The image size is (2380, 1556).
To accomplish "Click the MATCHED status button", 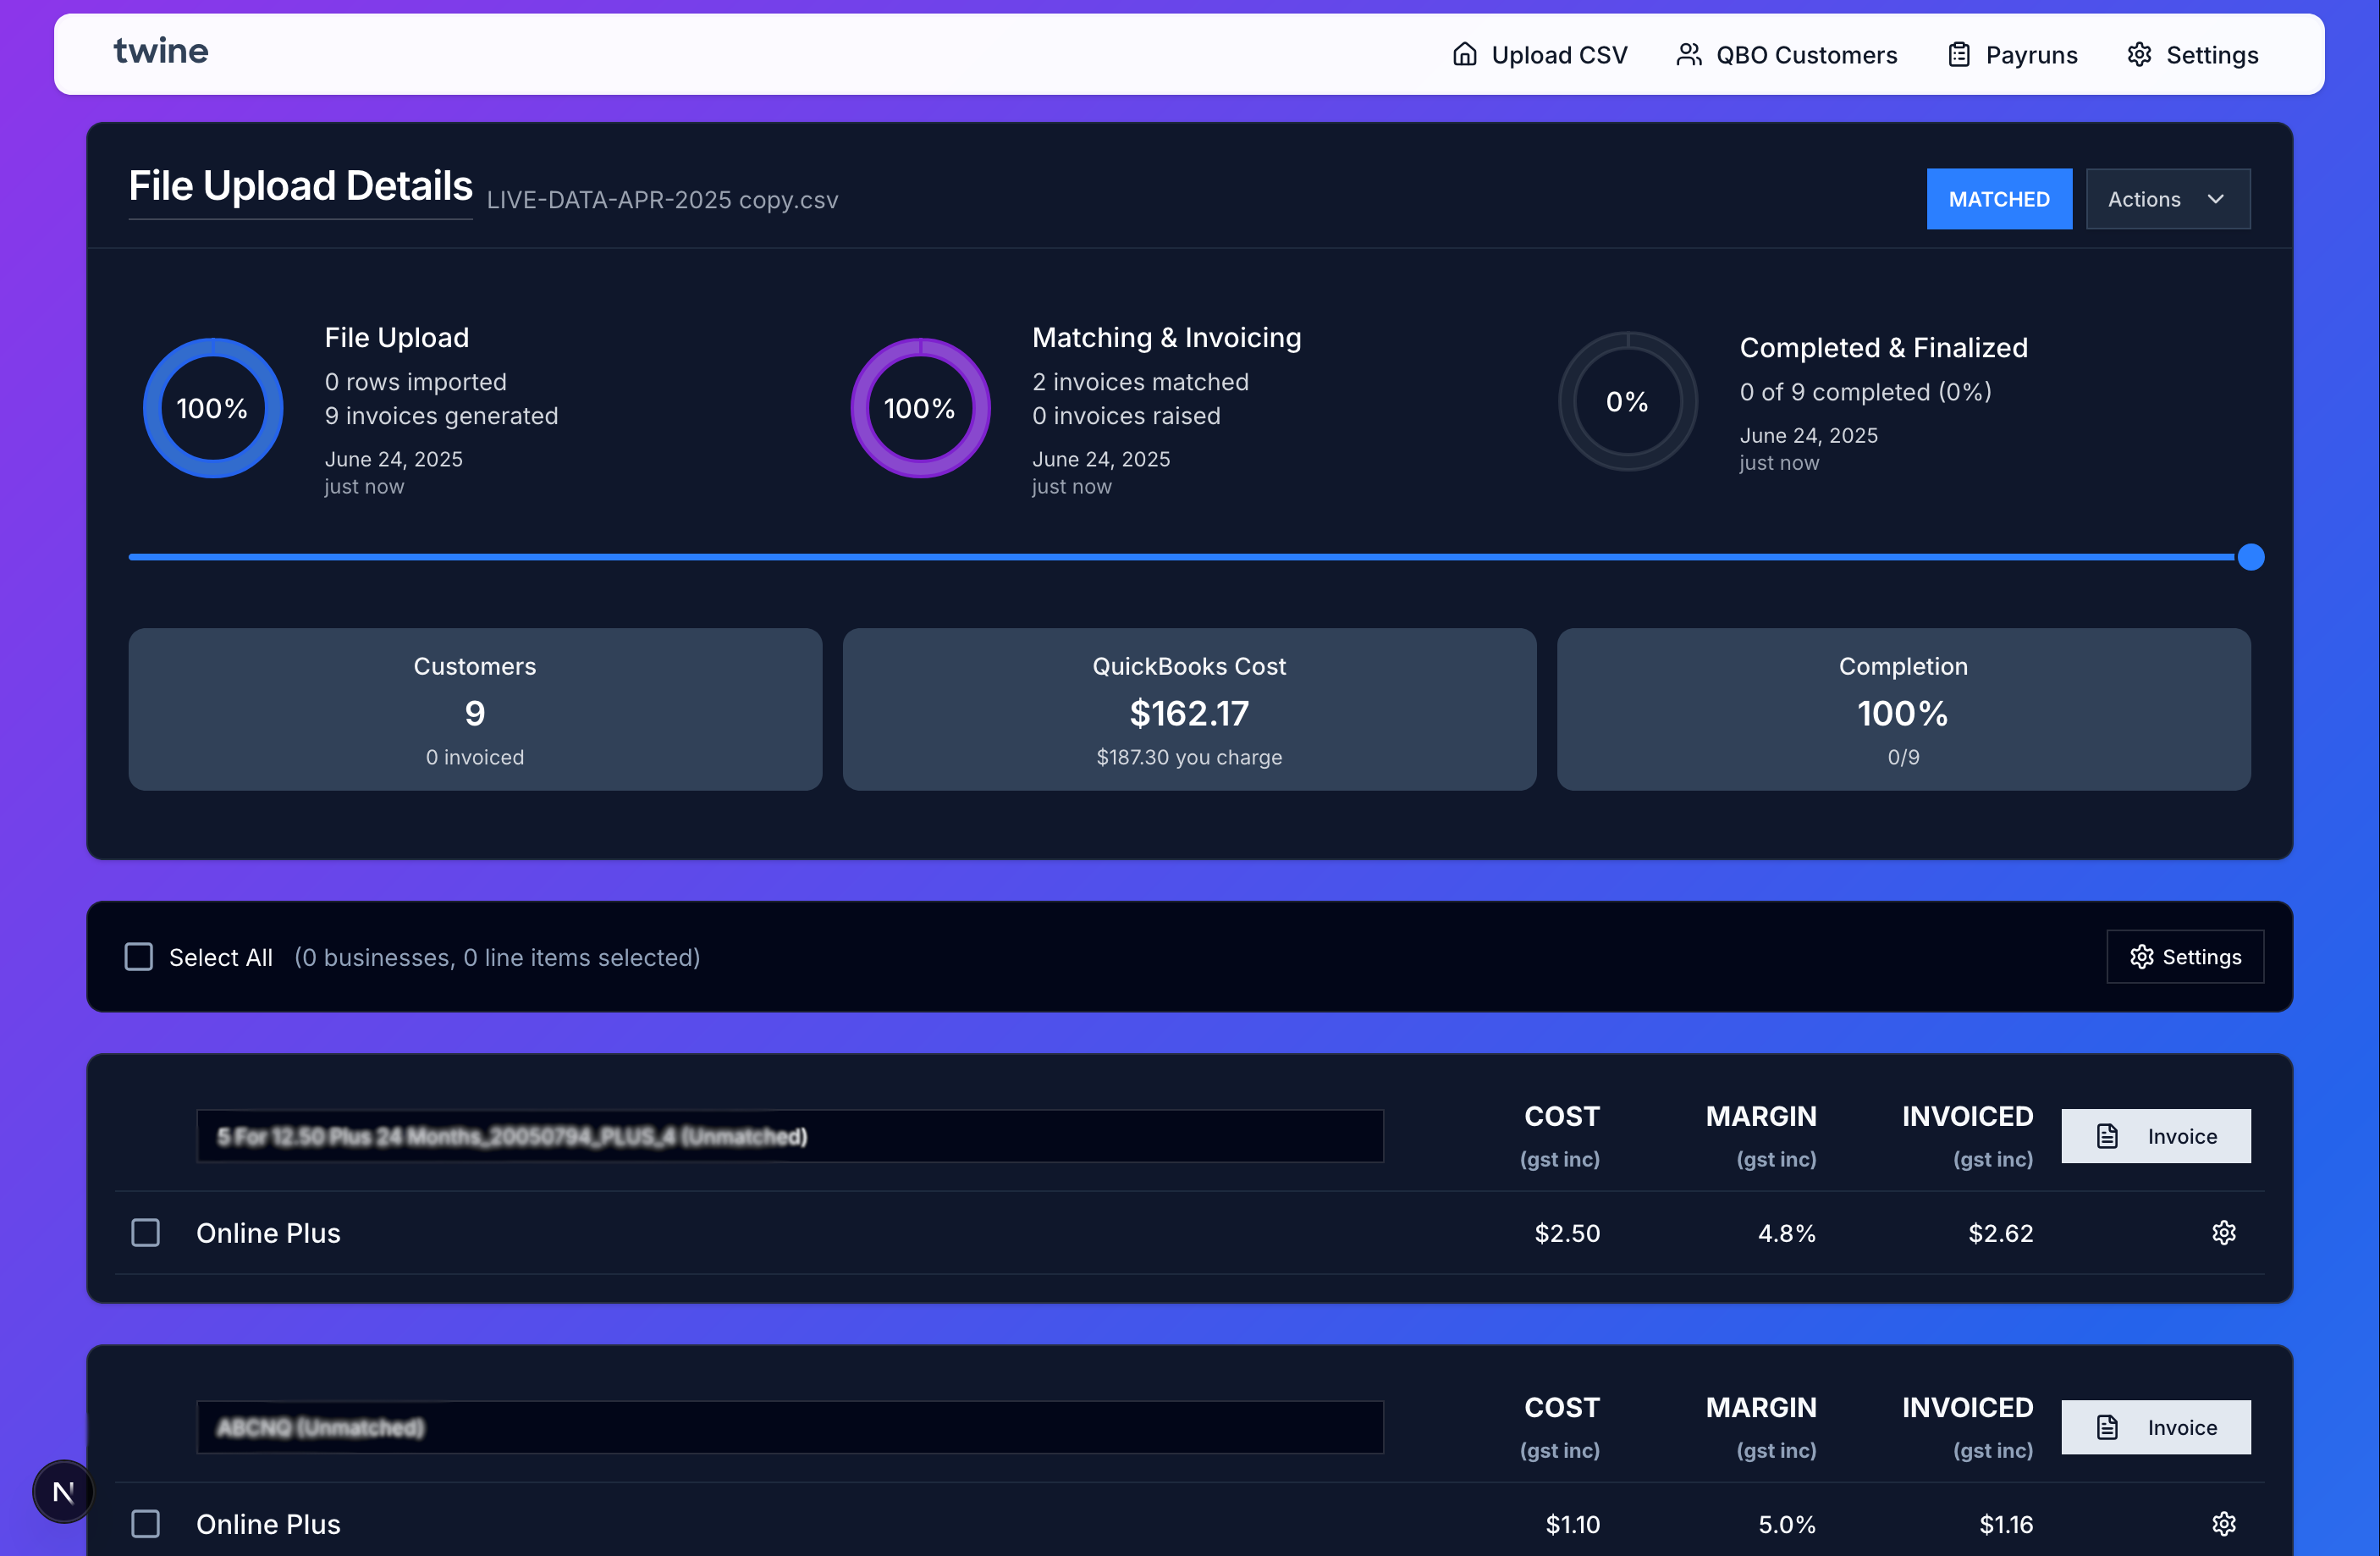I will pos(1998,199).
